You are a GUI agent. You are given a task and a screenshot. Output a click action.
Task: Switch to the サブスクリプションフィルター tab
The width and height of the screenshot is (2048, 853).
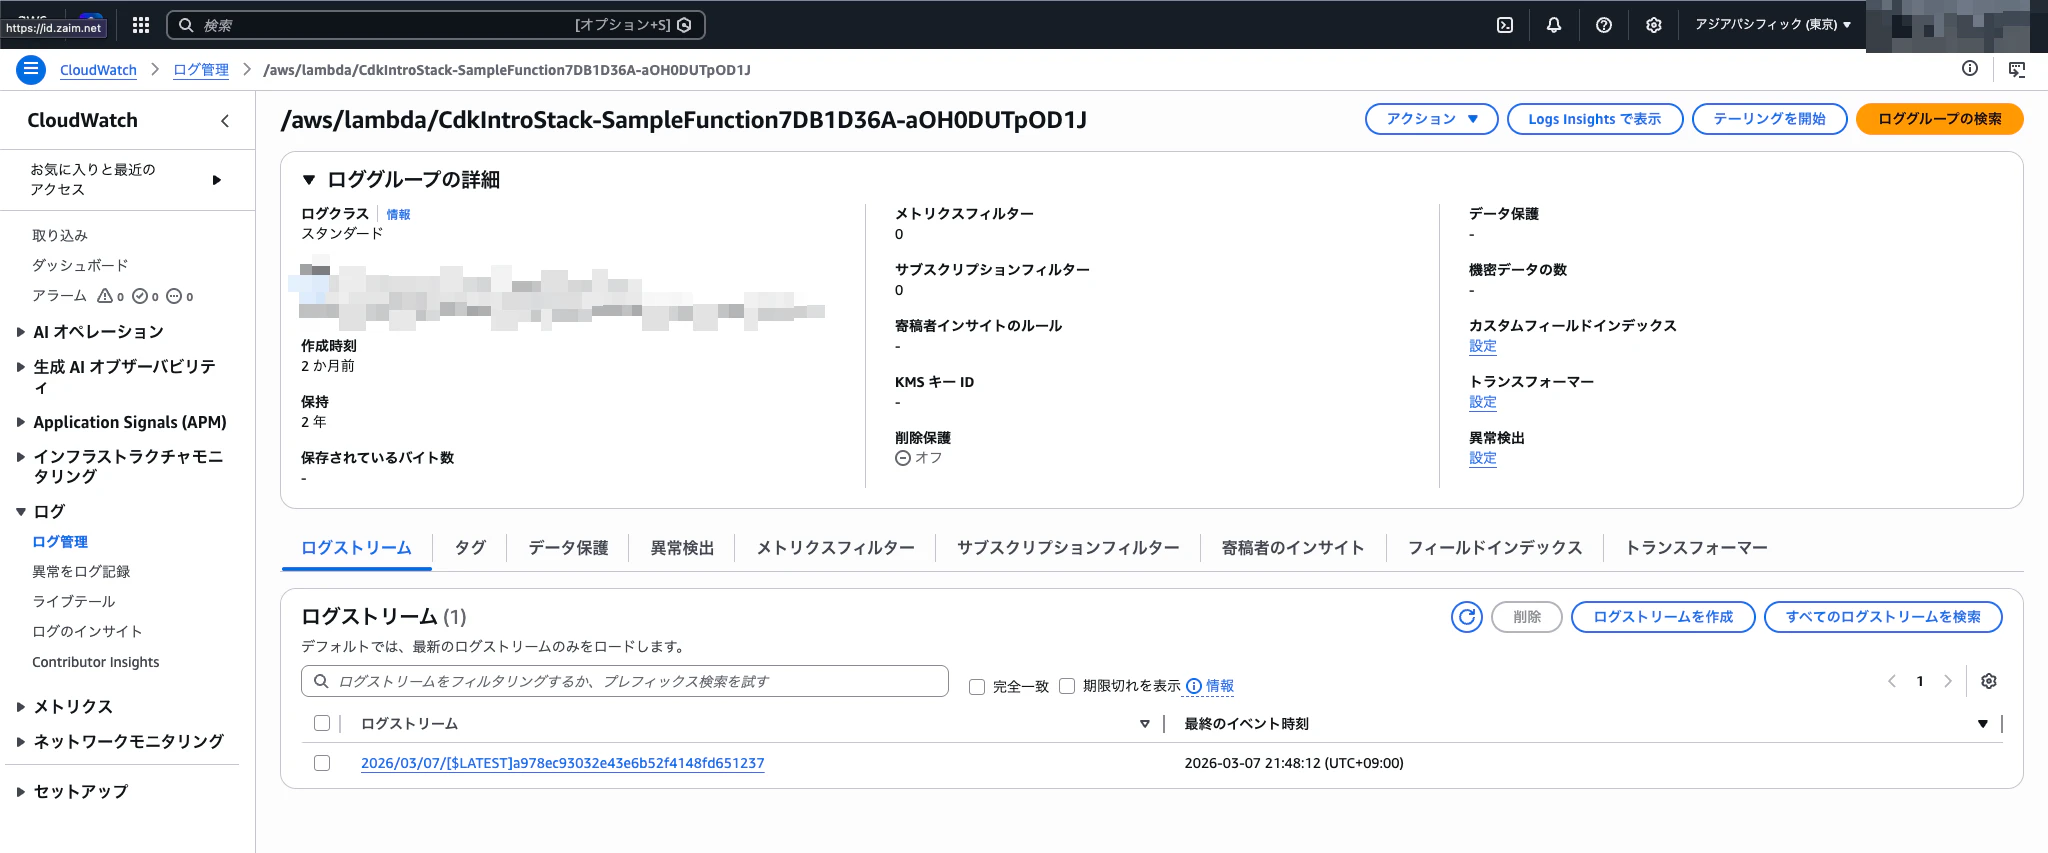(x=1068, y=548)
